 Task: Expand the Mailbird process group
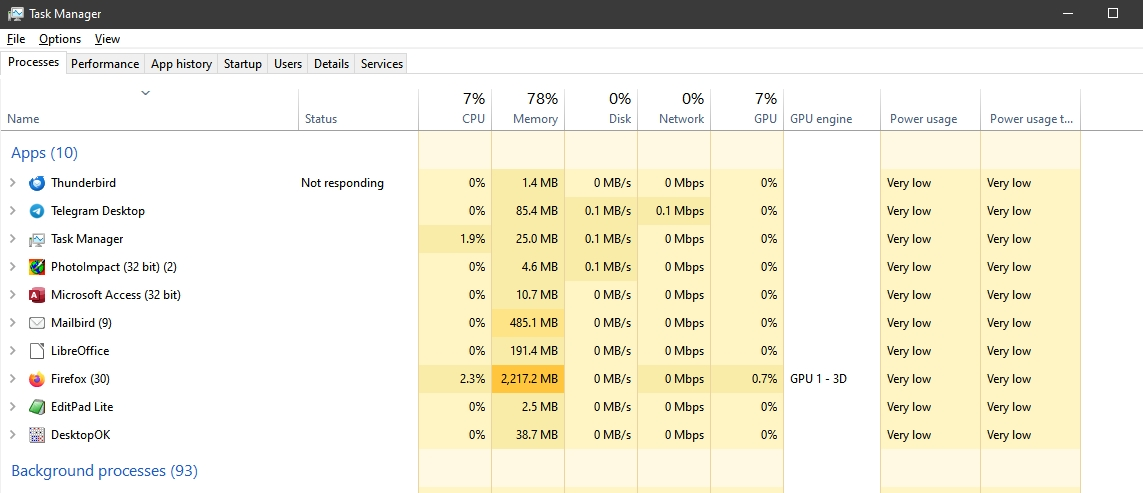(x=12, y=323)
